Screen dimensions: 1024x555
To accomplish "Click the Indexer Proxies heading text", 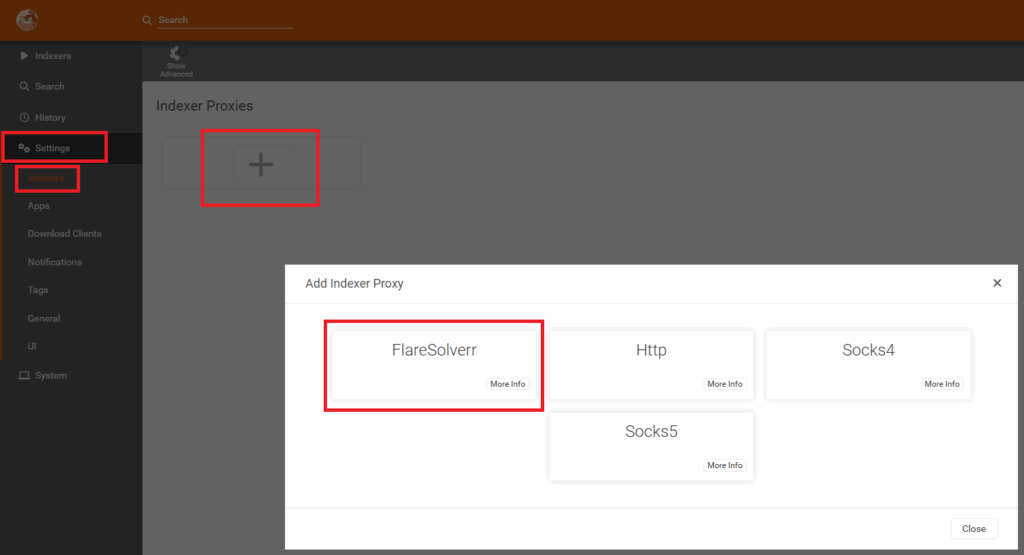I will (204, 106).
